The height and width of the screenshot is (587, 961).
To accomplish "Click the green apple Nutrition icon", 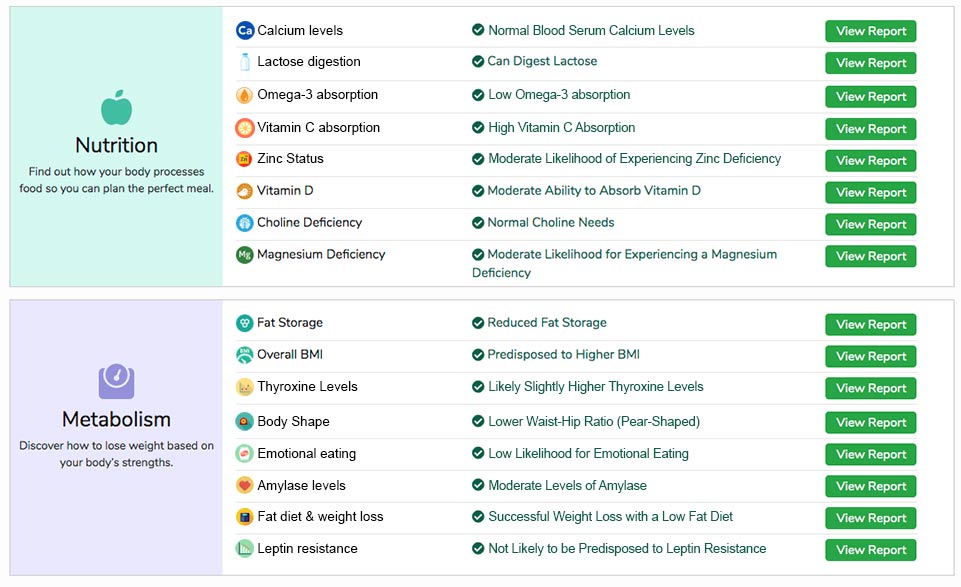I will click(x=116, y=108).
